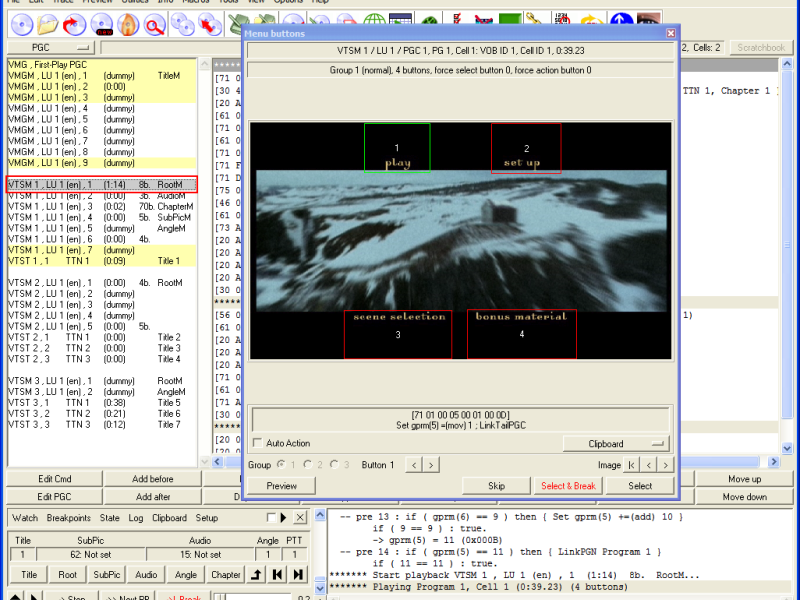Click the blue circle up-arrow icon
The image size is (800, 600).
pyautogui.click(x=621, y=19)
